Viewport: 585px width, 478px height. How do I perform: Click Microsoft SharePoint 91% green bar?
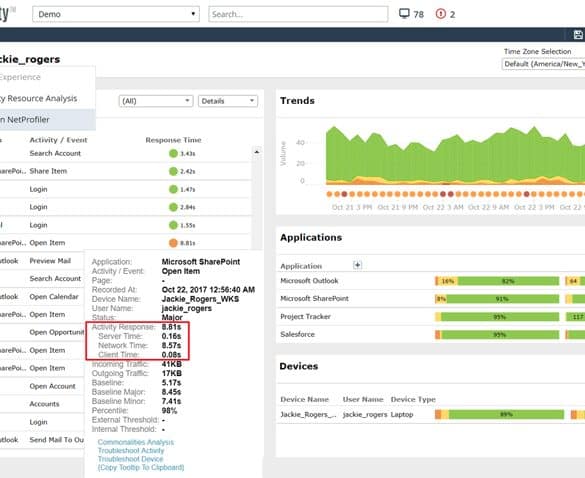(x=503, y=299)
